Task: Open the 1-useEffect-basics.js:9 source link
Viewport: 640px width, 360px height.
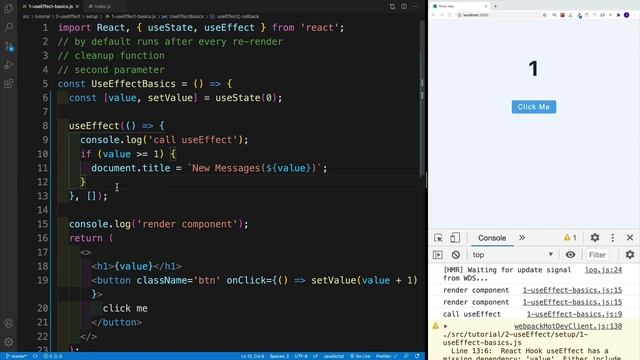Action: pos(574,314)
